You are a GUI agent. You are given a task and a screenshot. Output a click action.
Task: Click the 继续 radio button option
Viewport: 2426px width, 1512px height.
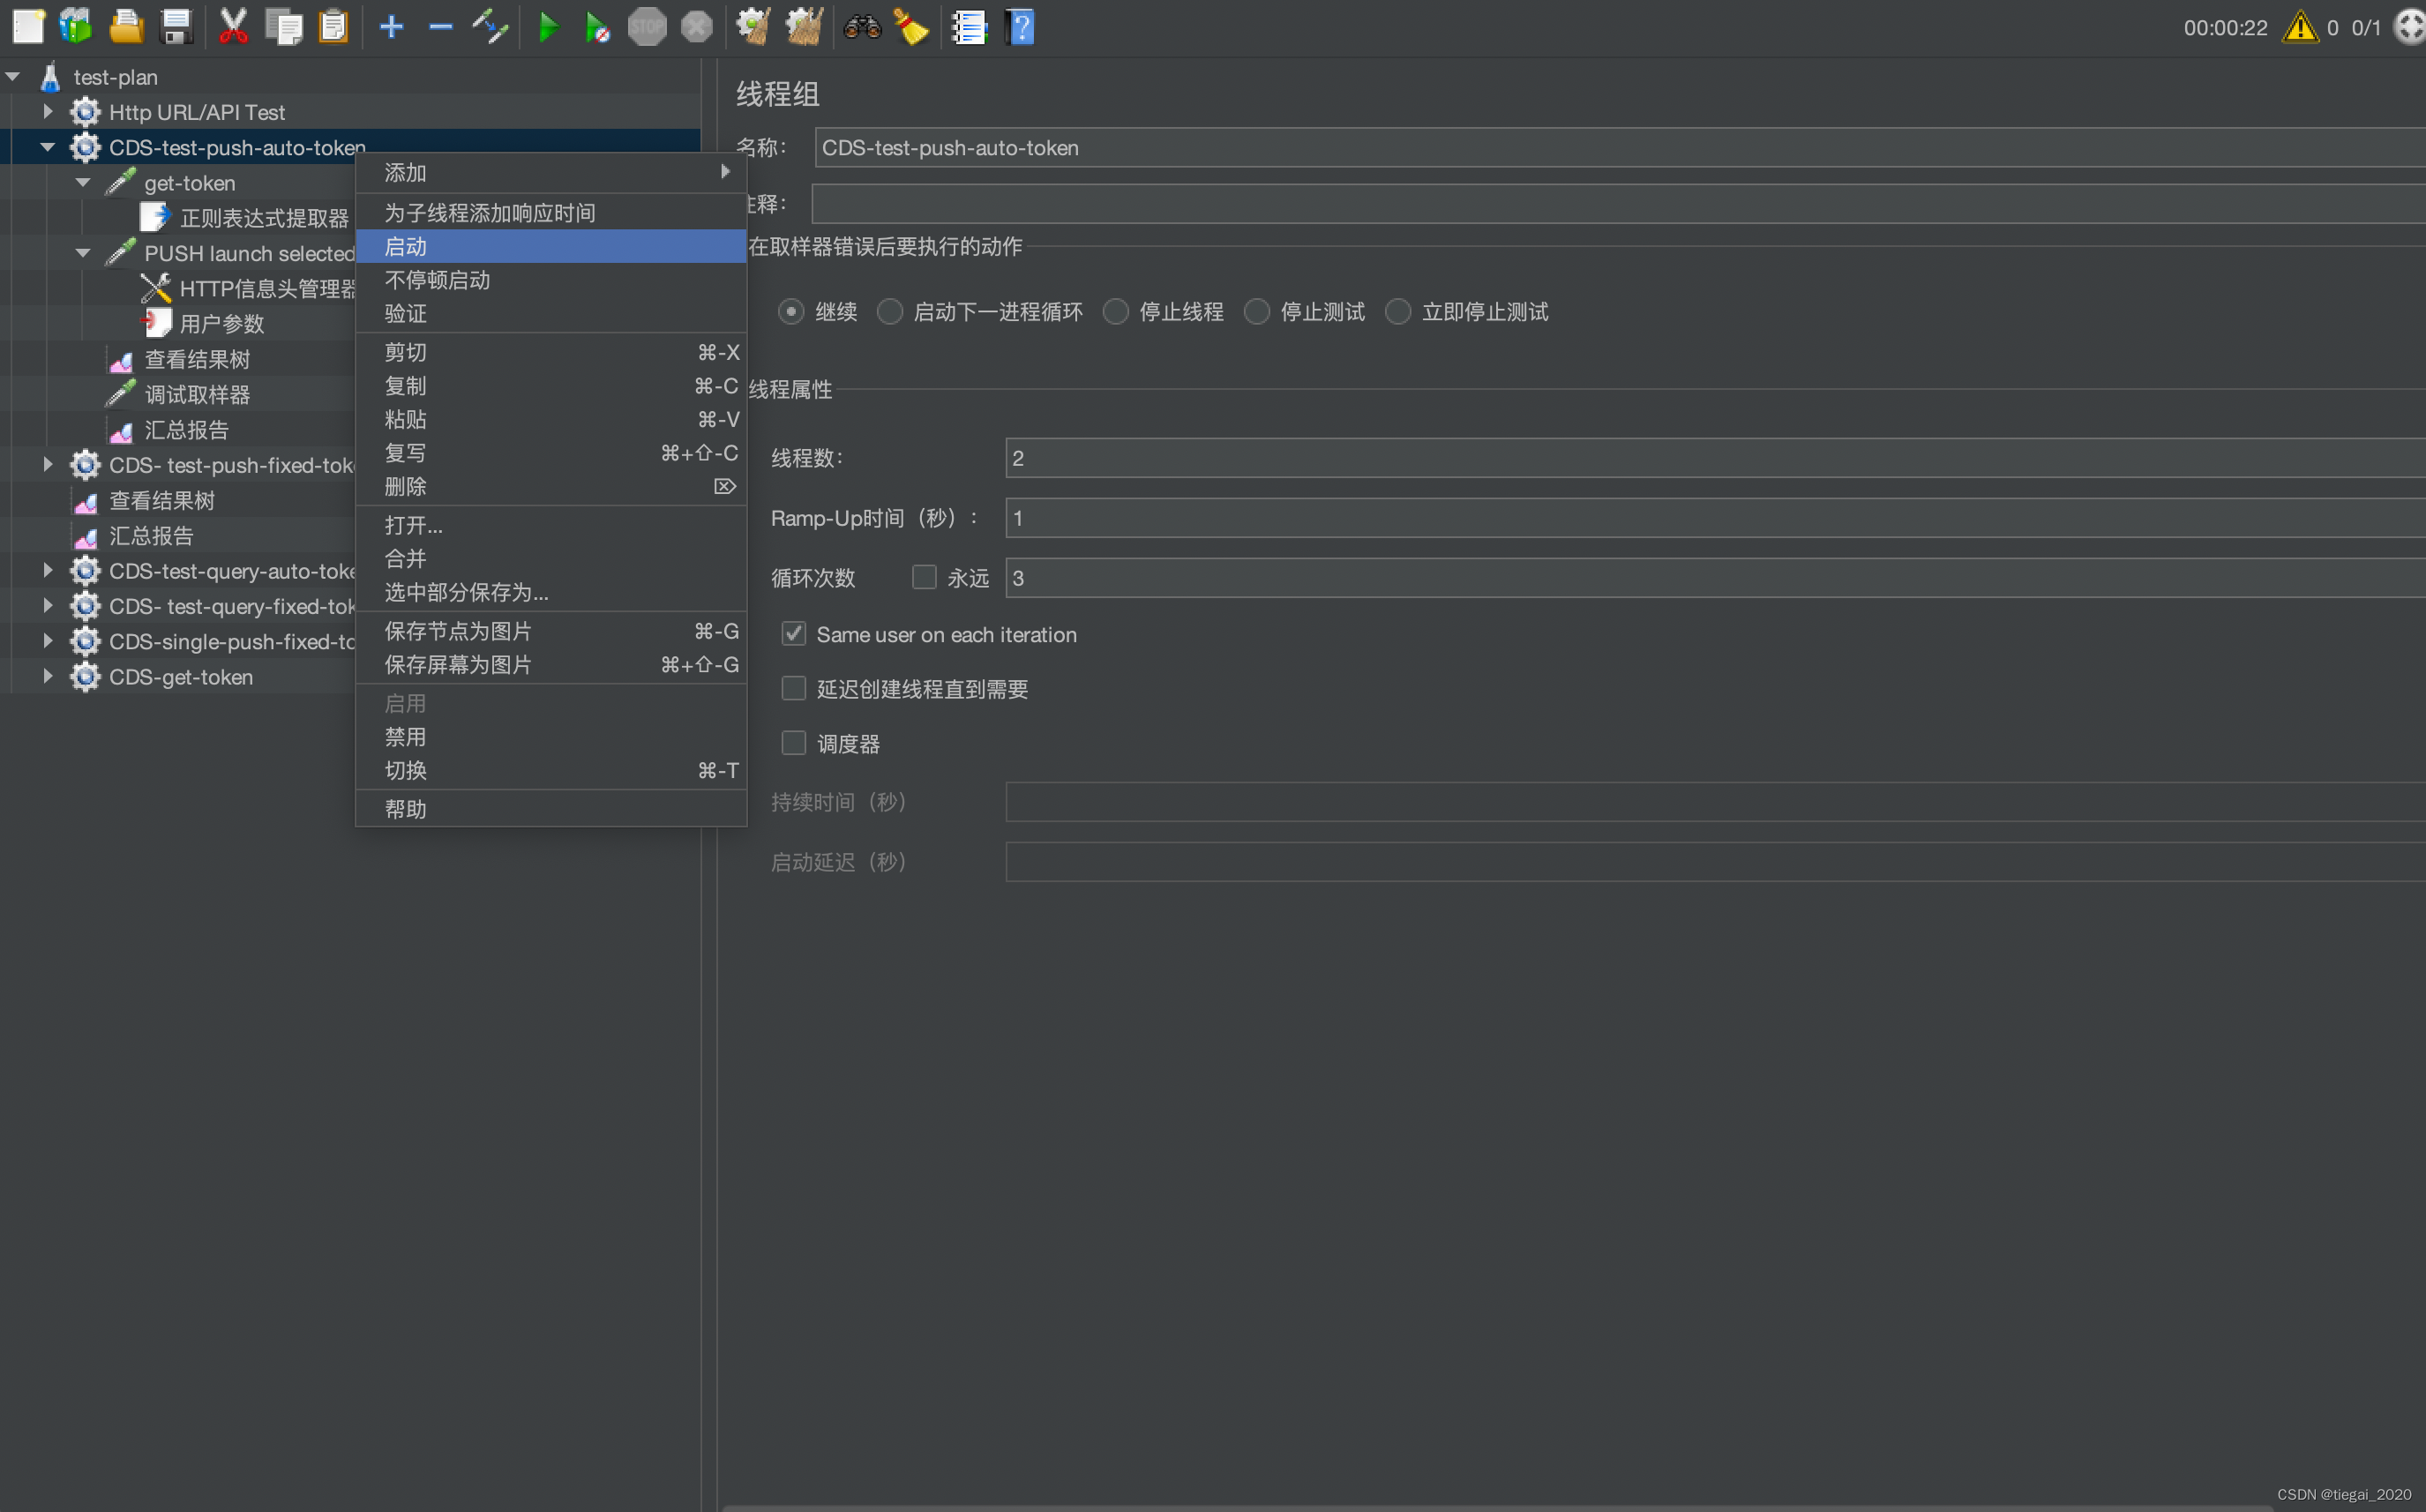790,311
